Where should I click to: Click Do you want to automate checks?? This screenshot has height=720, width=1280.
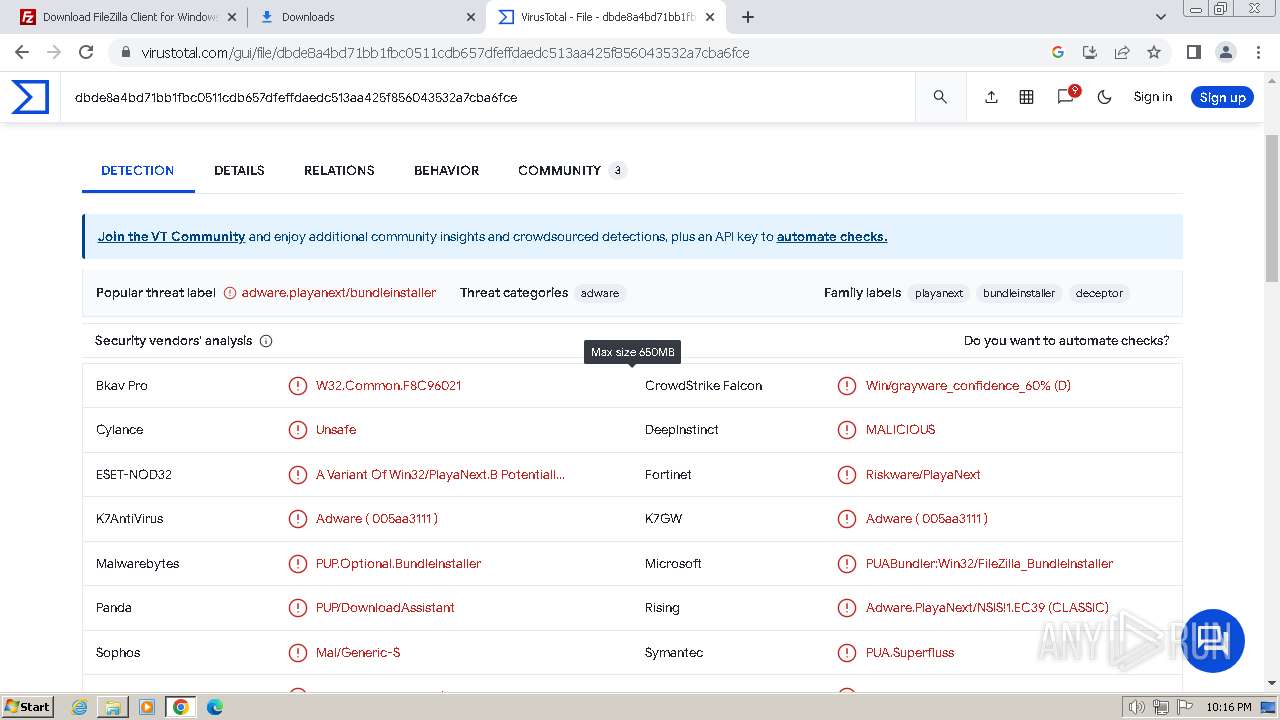(x=1066, y=341)
